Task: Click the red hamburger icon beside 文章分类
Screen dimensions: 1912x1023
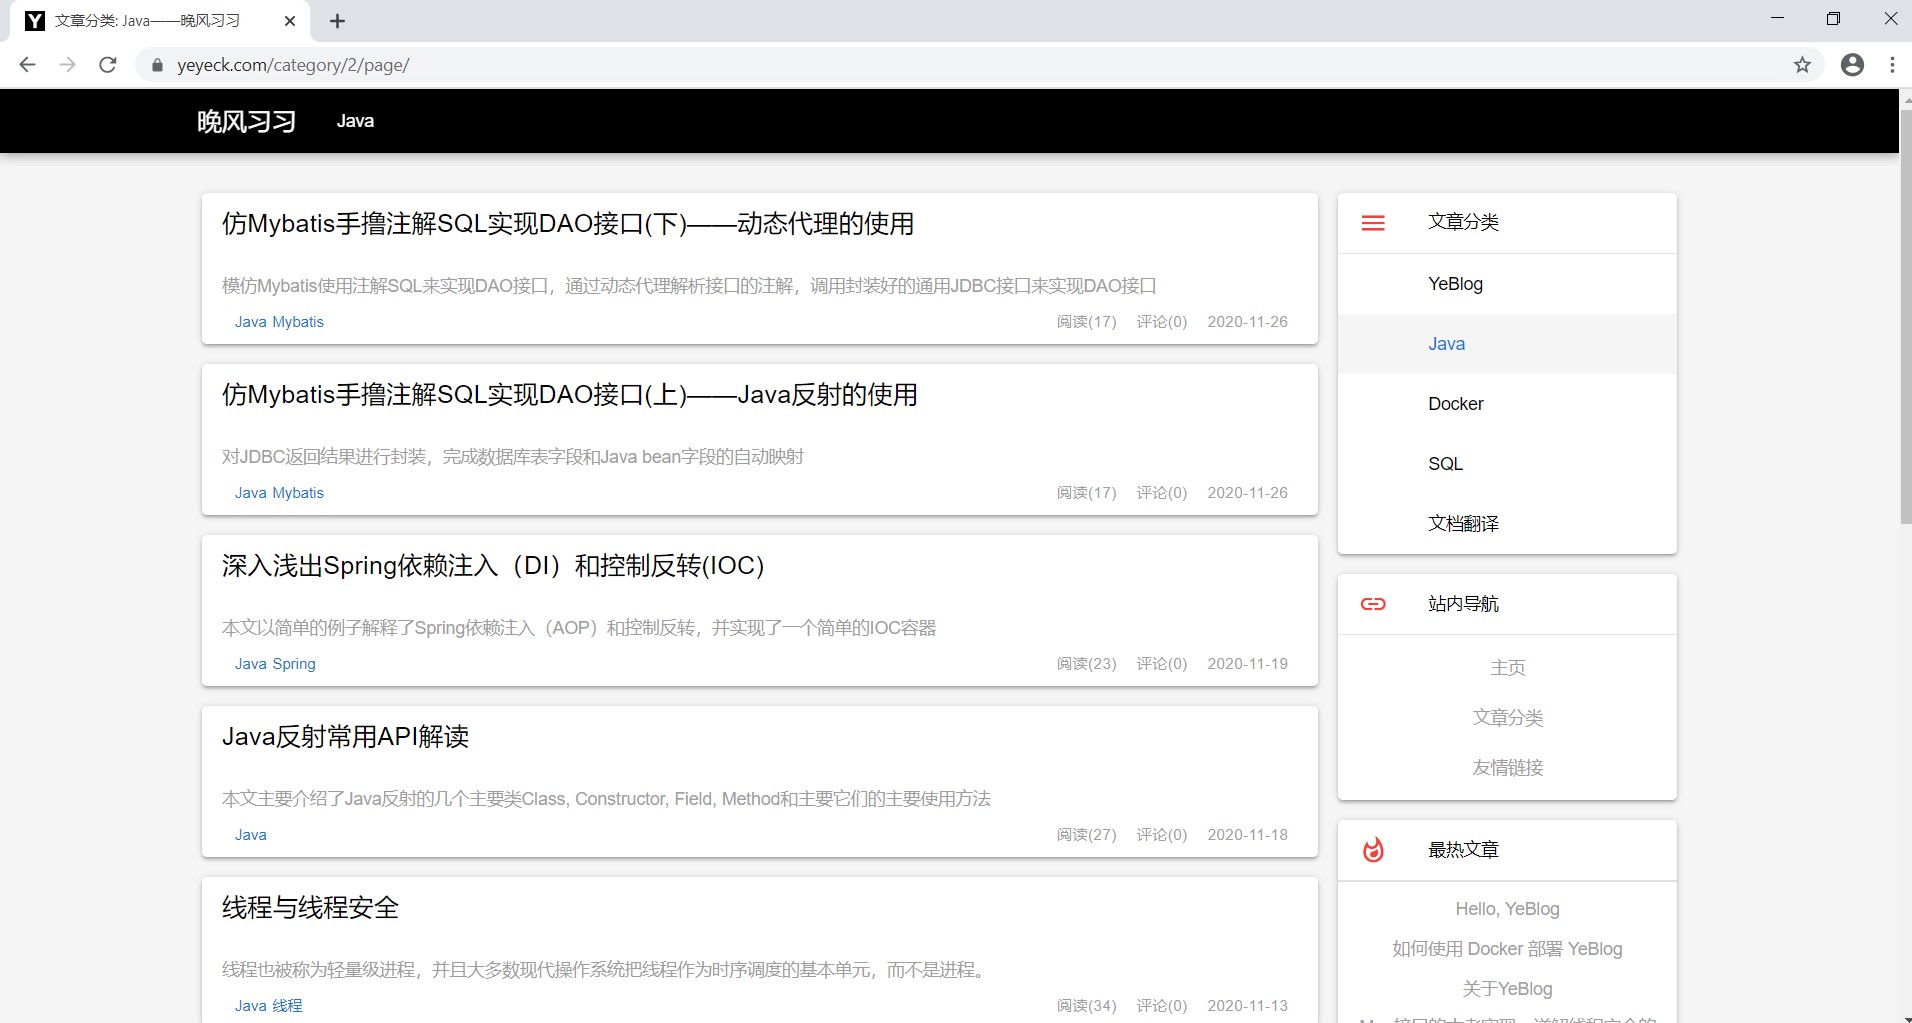Action: [1373, 223]
